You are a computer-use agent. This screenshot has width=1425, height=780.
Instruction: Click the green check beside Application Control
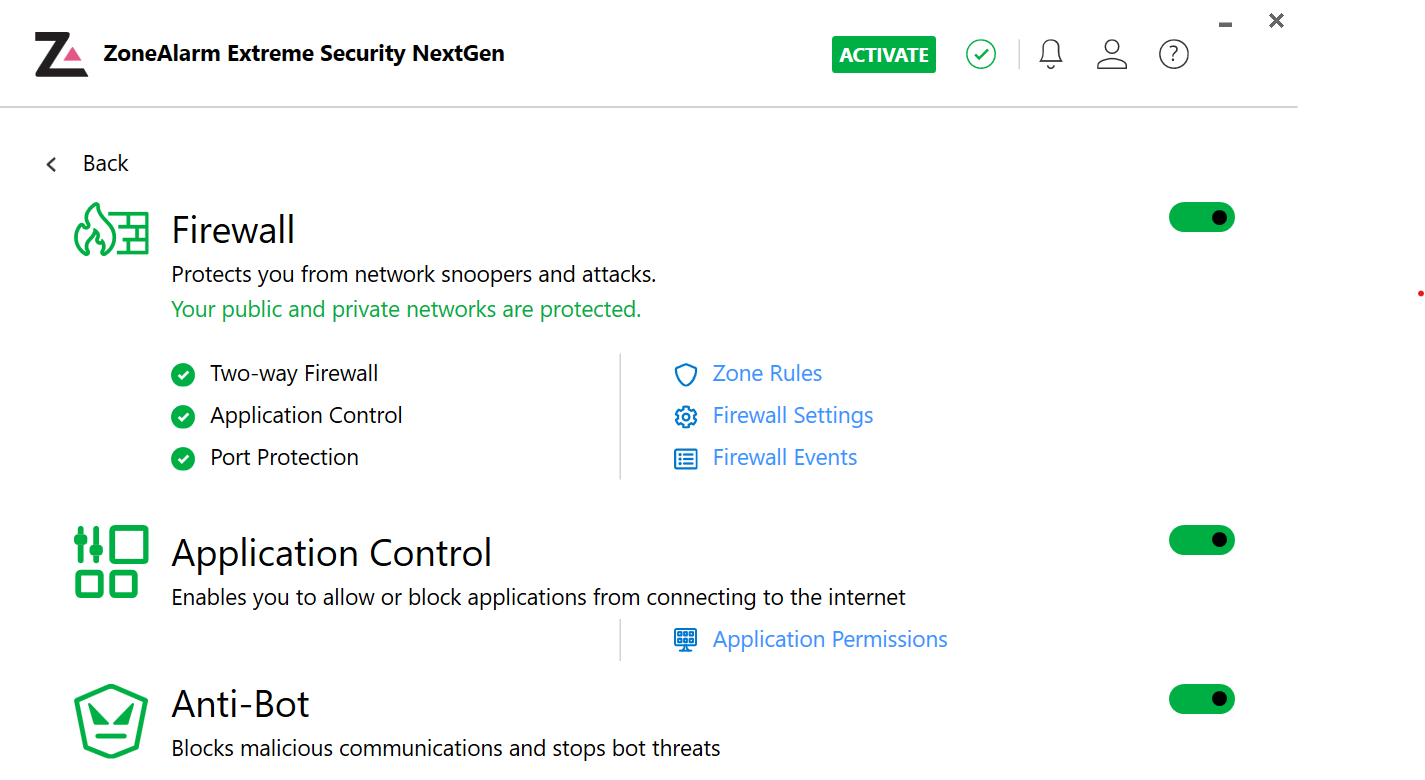click(183, 417)
